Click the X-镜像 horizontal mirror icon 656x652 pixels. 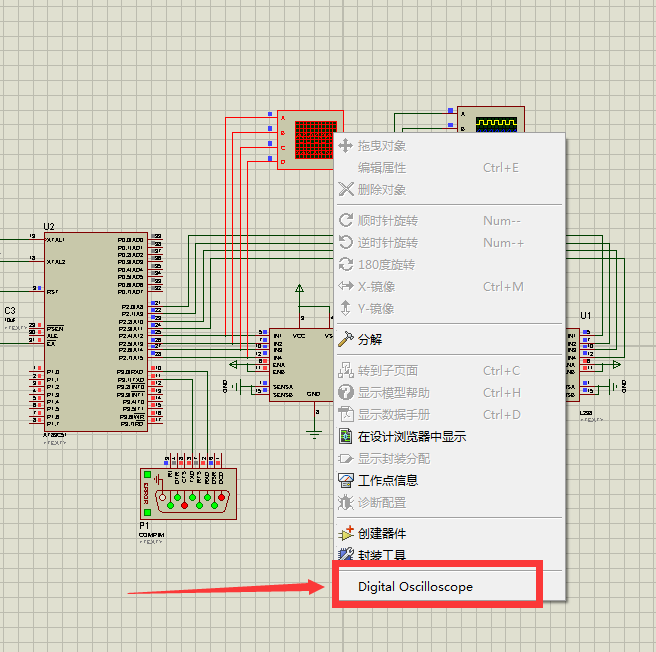pyautogui.click(x=347, y=287)
